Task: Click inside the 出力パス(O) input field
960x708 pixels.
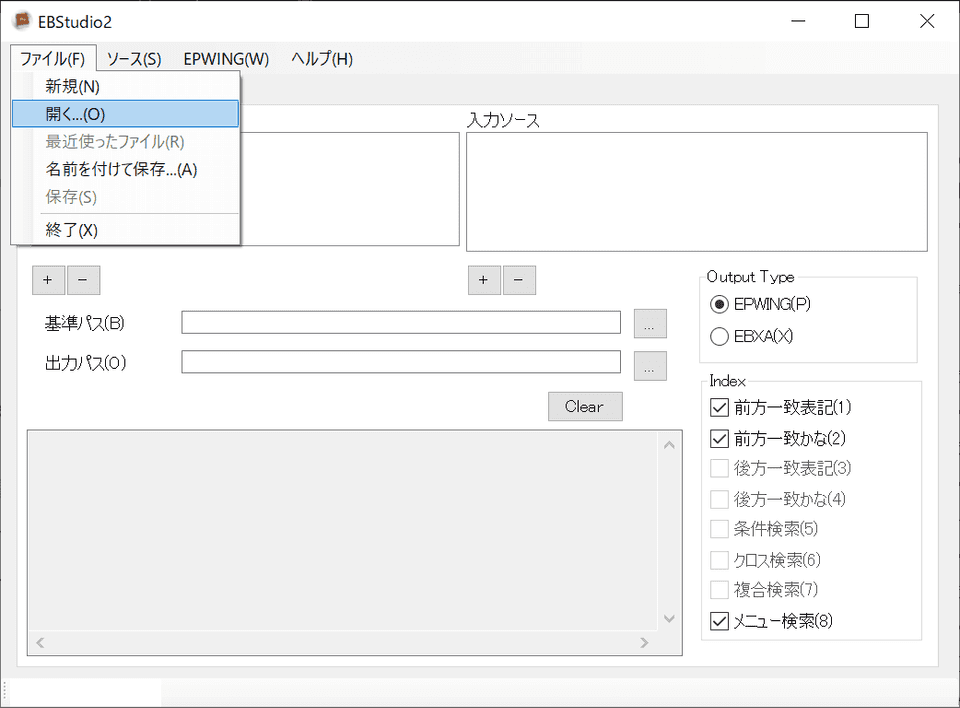Action: [x=400, y=362]
